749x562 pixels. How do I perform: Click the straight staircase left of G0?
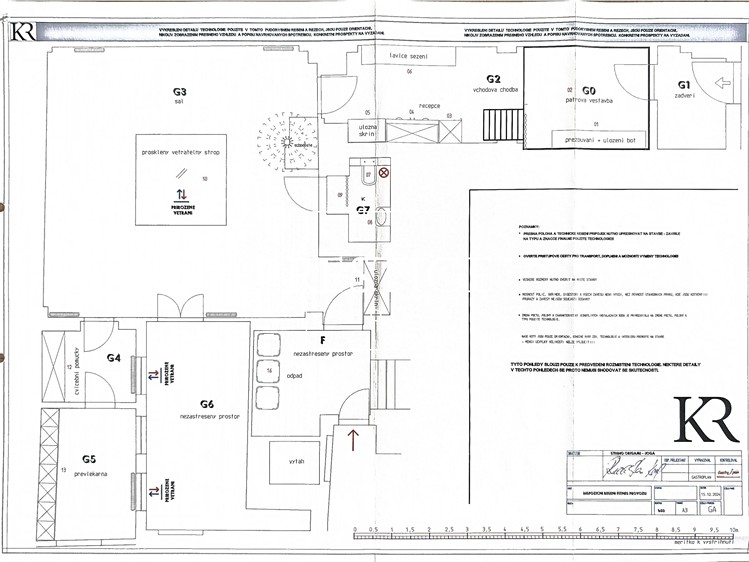click(503, 124)
